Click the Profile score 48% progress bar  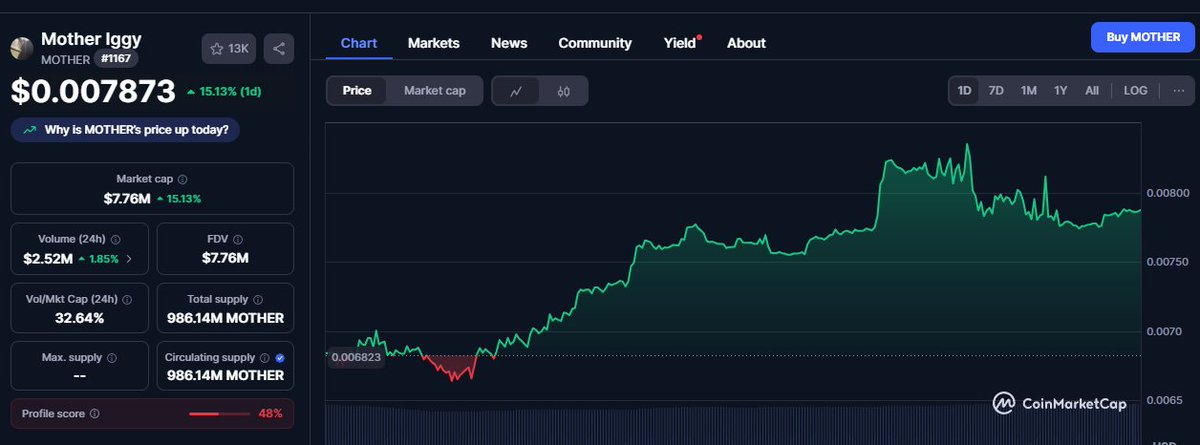point(219,412)
